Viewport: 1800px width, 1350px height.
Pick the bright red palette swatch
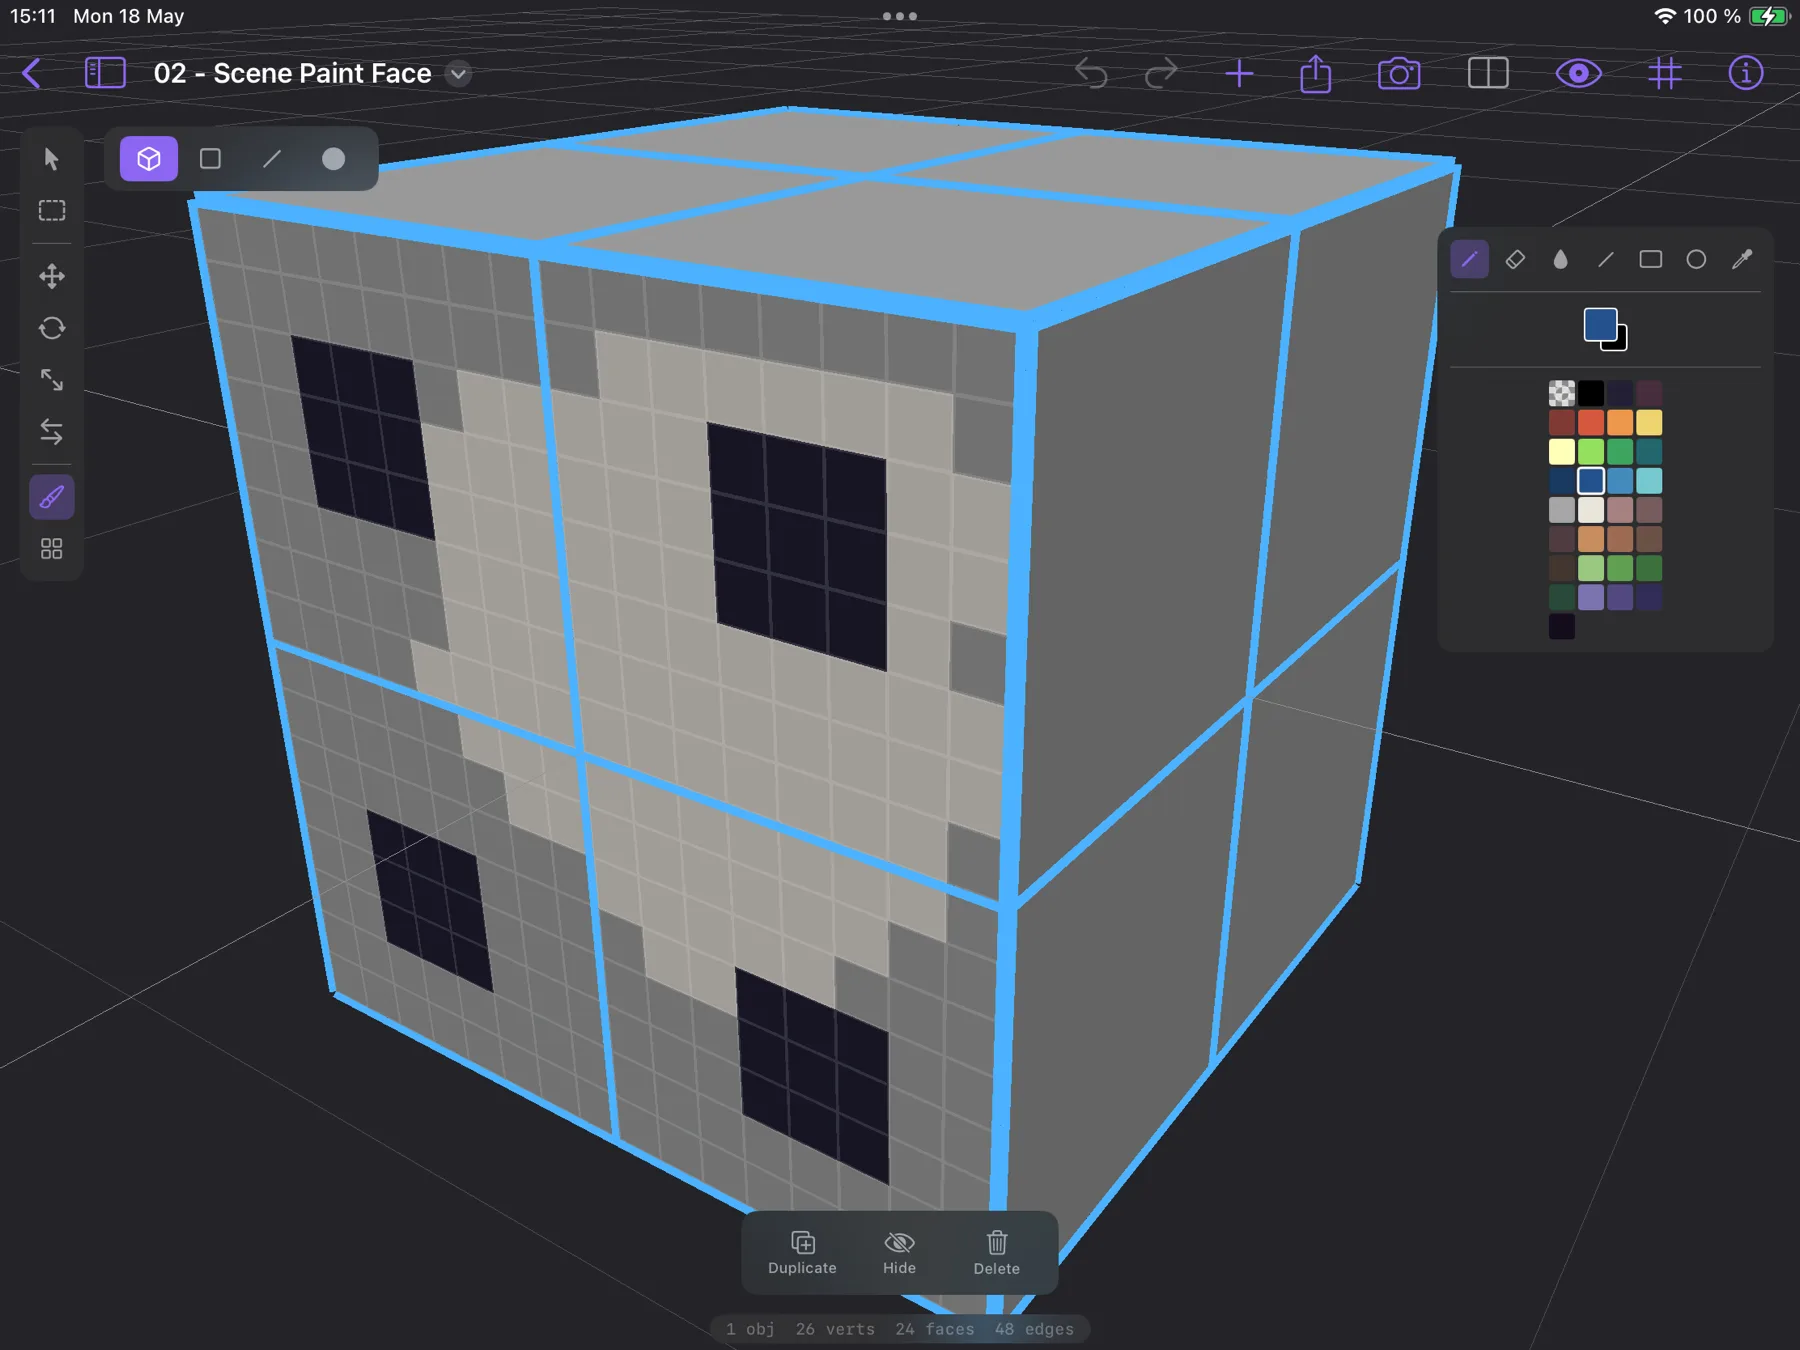point(1591,422)
